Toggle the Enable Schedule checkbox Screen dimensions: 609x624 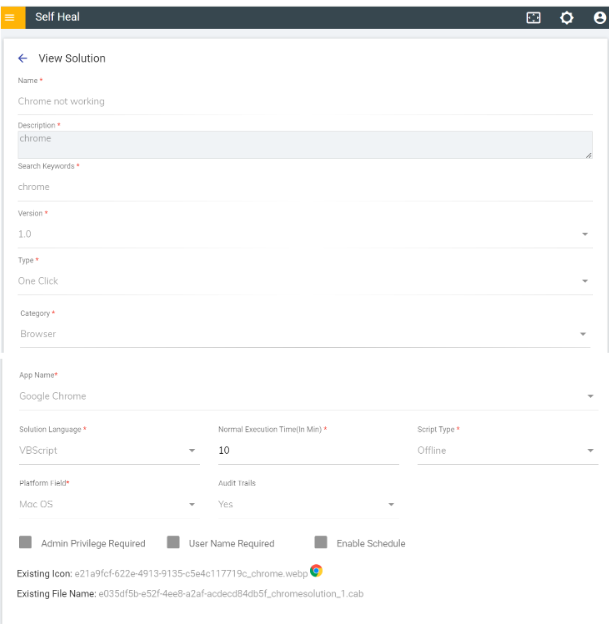[x=321, y=543]
